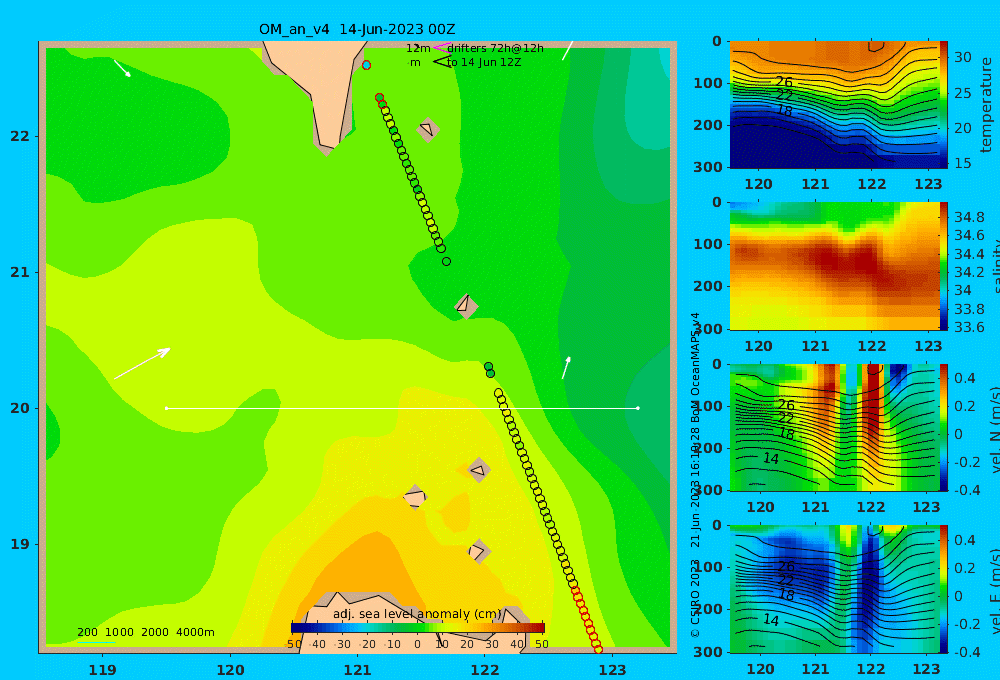
Task: Select the diamond marker near 122E 18.9N
Action: coord(478,551)
